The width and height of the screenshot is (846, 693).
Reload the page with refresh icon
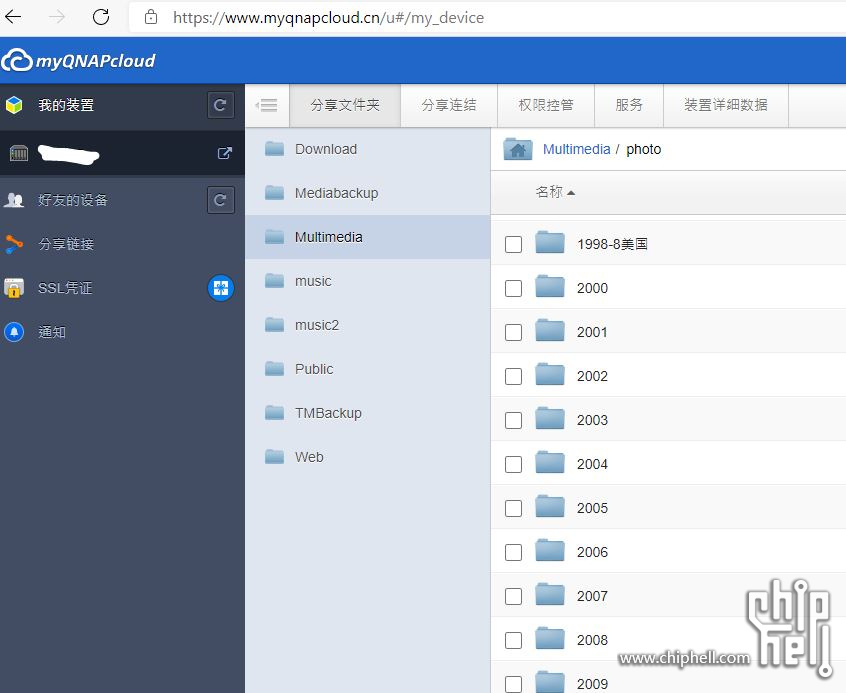[x=101, y=17]
